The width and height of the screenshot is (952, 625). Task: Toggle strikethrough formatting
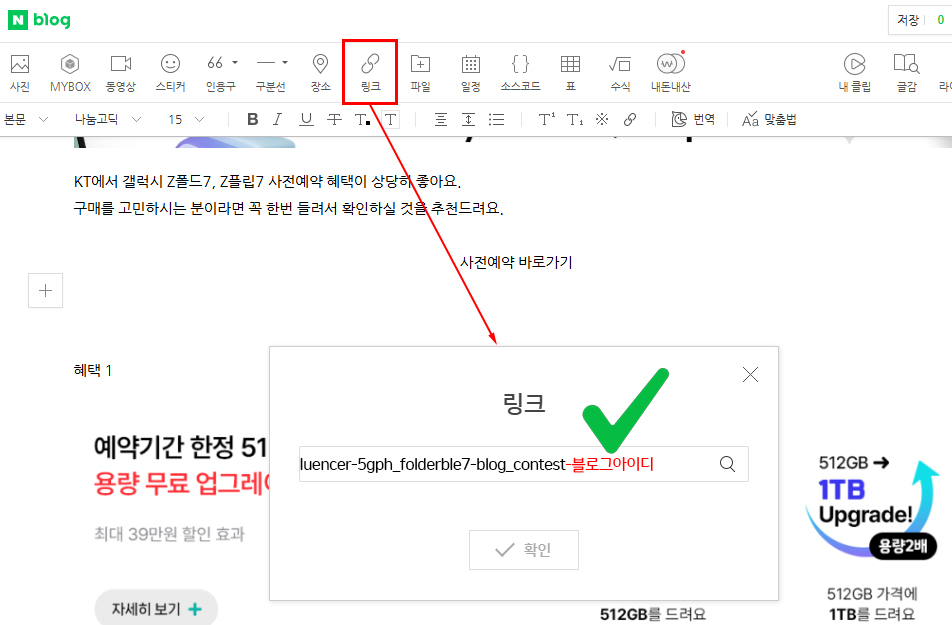(x=334, y=120)
